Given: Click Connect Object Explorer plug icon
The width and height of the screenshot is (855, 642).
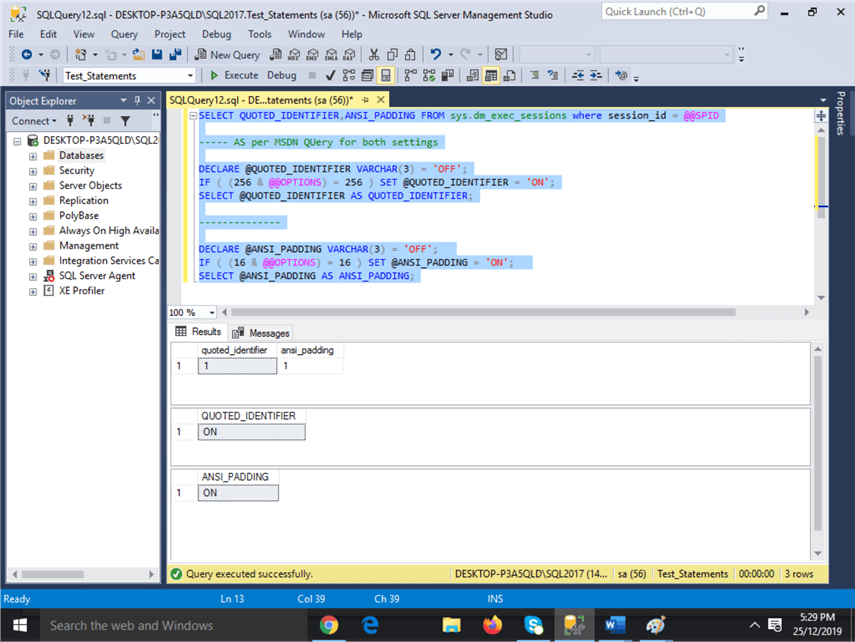Looking at the screenshot, I should [x=70, y=121].
